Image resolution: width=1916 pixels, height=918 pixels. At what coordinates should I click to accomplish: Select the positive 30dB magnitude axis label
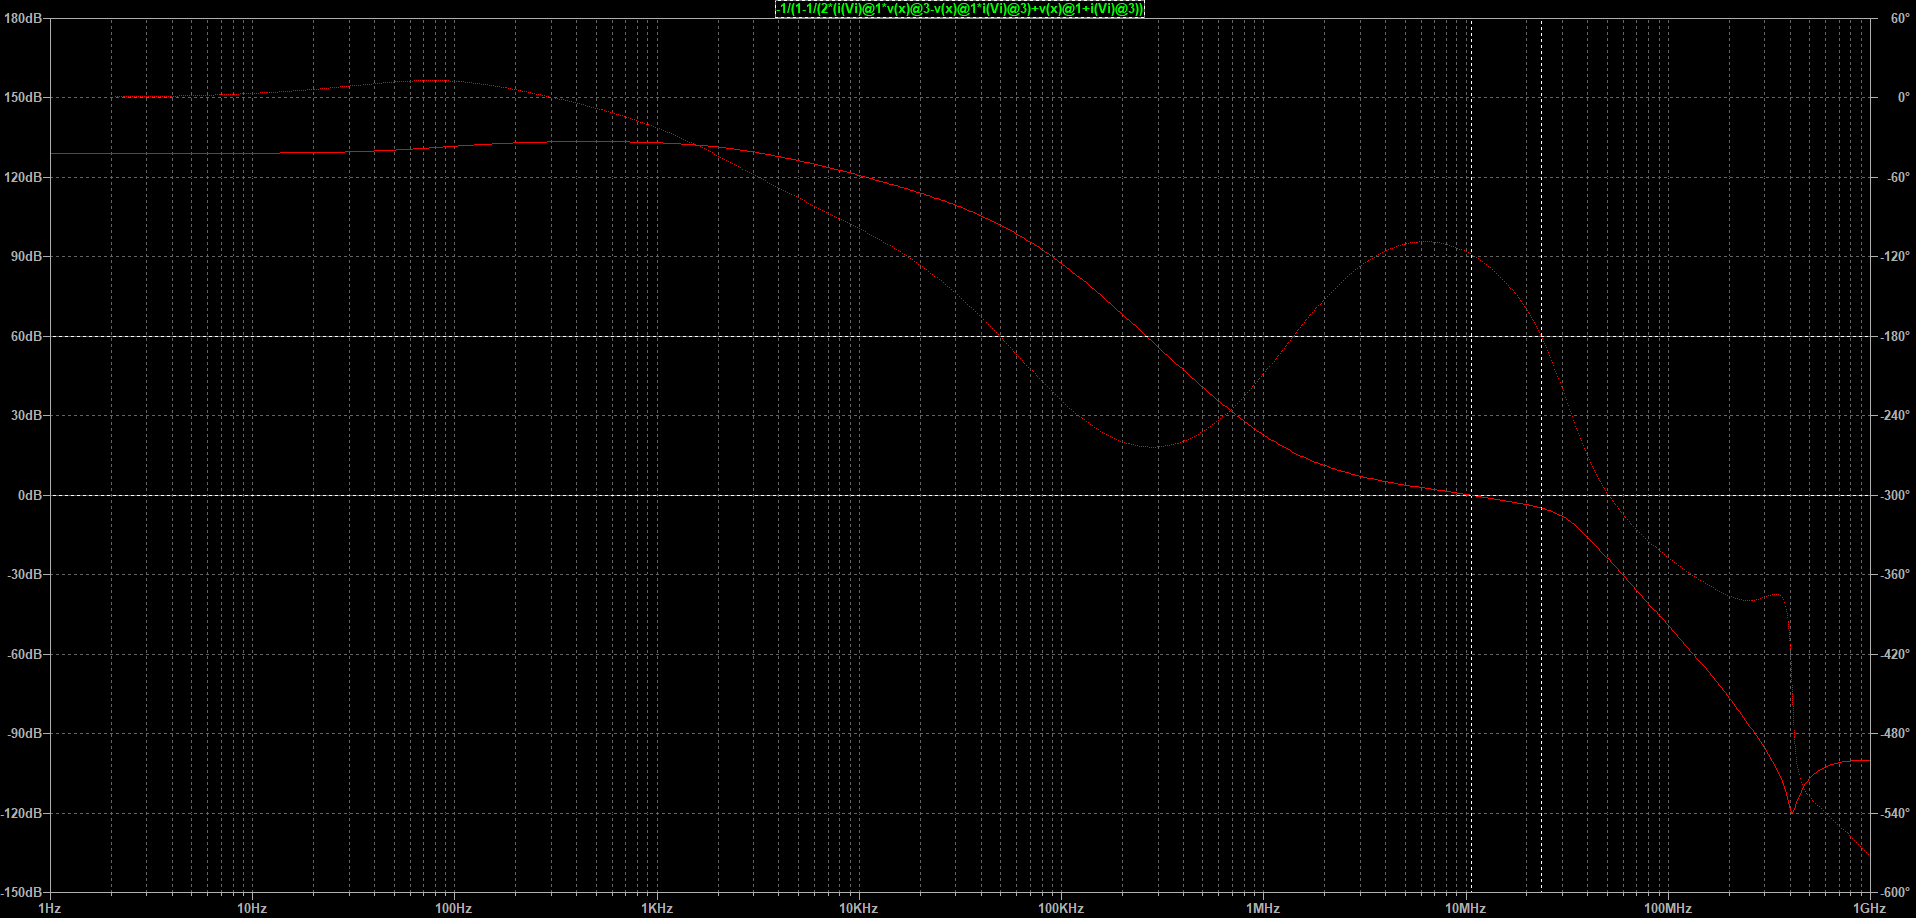[x=25, y=416]
